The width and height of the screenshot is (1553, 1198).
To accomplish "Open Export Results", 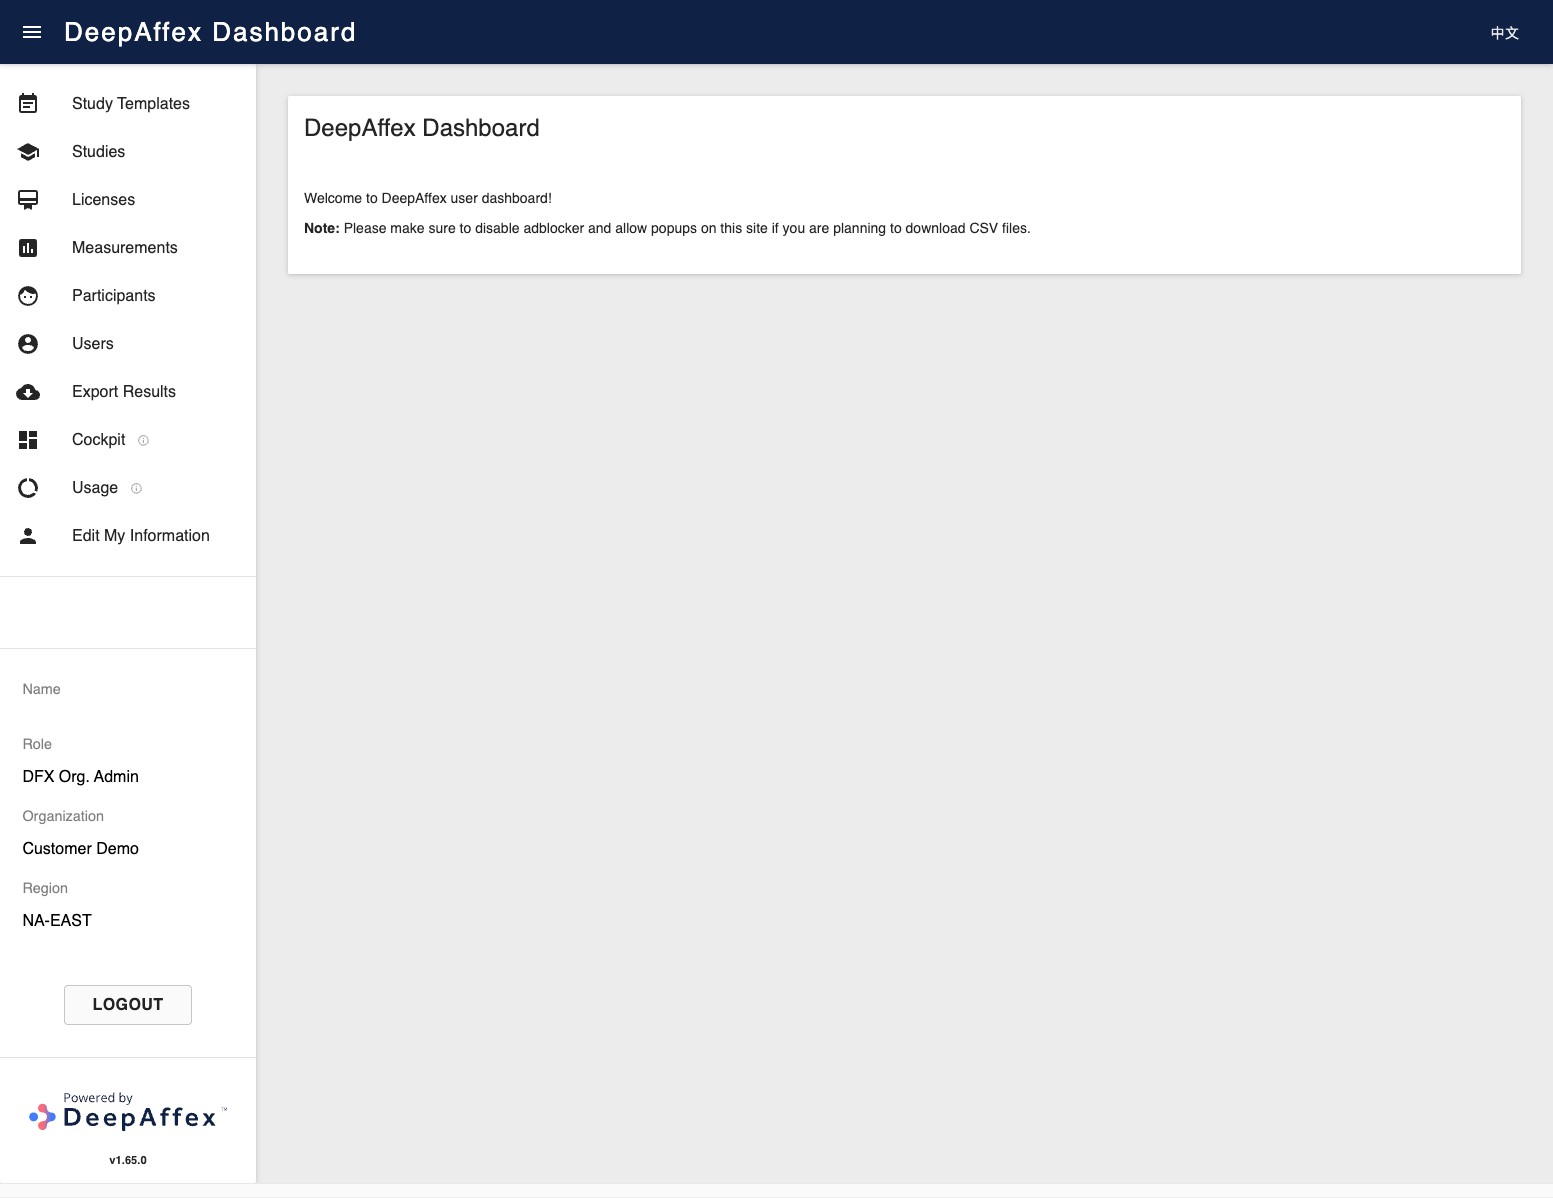I will click(128, 391).
